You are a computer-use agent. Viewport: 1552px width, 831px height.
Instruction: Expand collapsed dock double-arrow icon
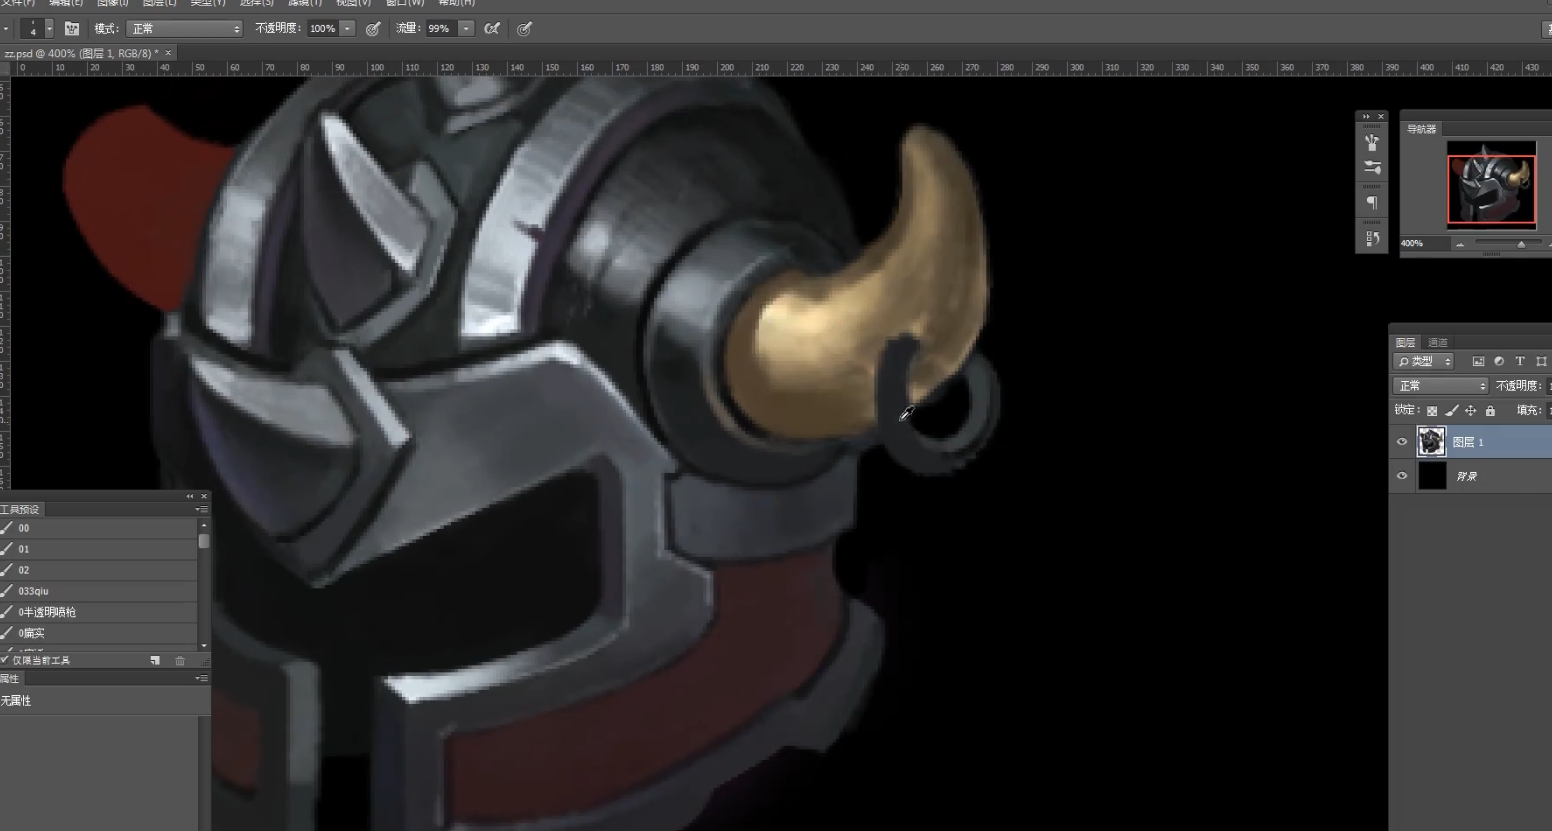click(1366, 116)
